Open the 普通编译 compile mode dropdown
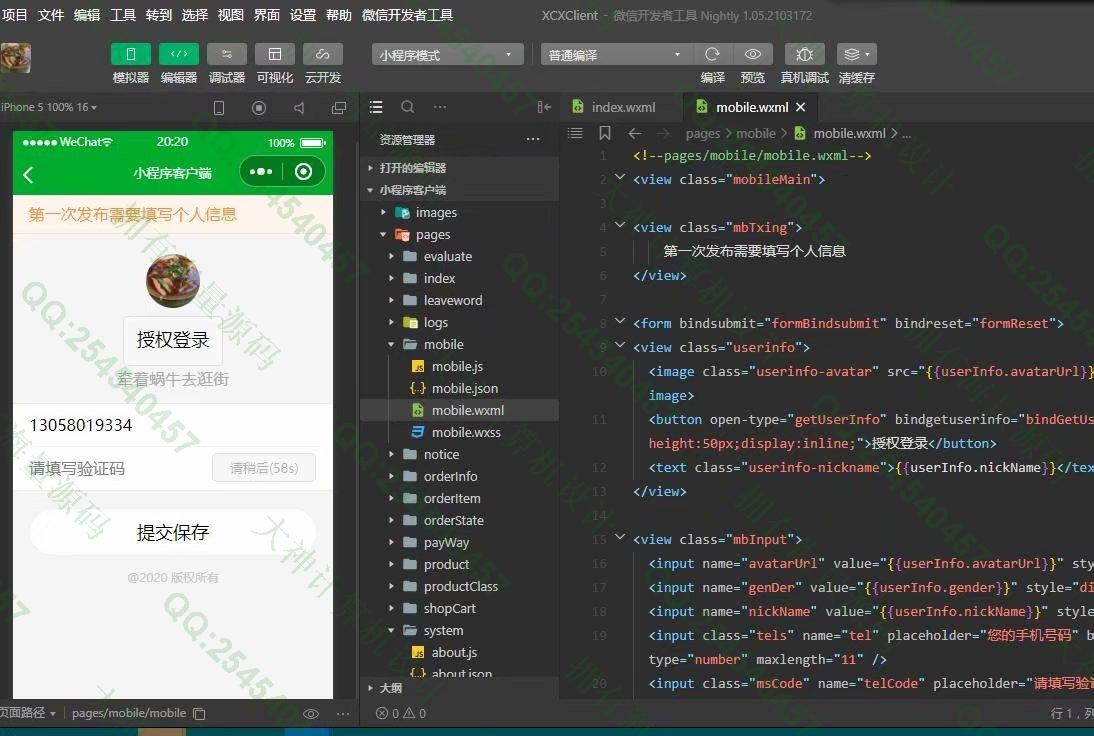Viewport: 1094px width, 736px height. (617, 54)
